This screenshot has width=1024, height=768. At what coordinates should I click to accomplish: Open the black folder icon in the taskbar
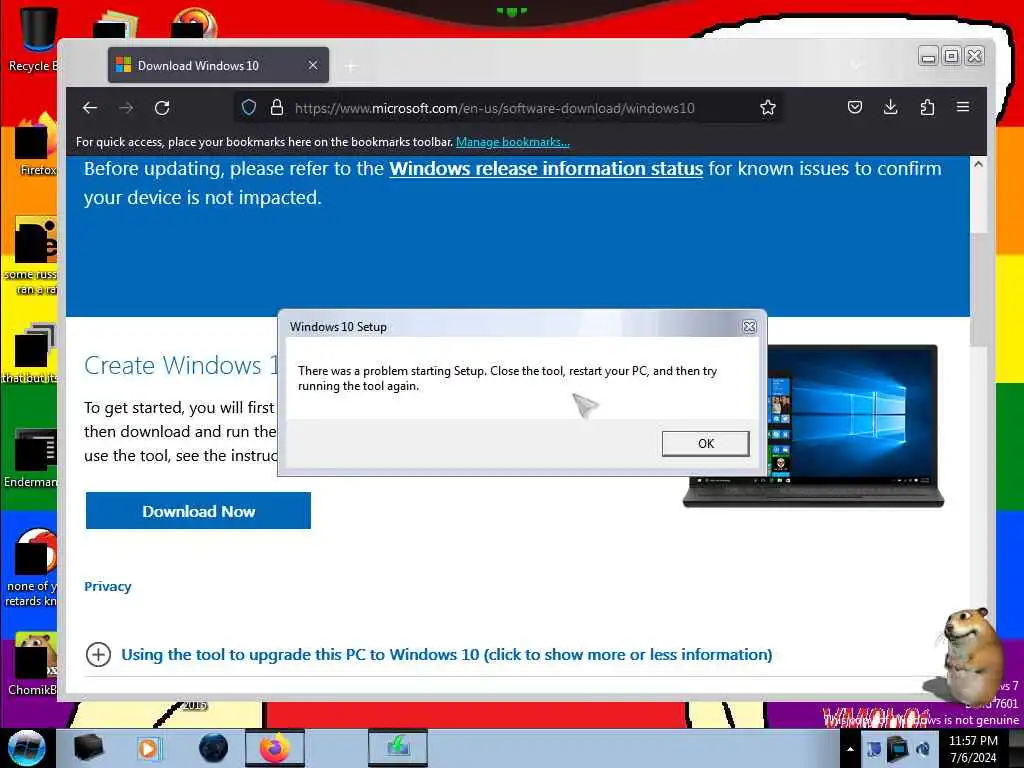(88, 748)
